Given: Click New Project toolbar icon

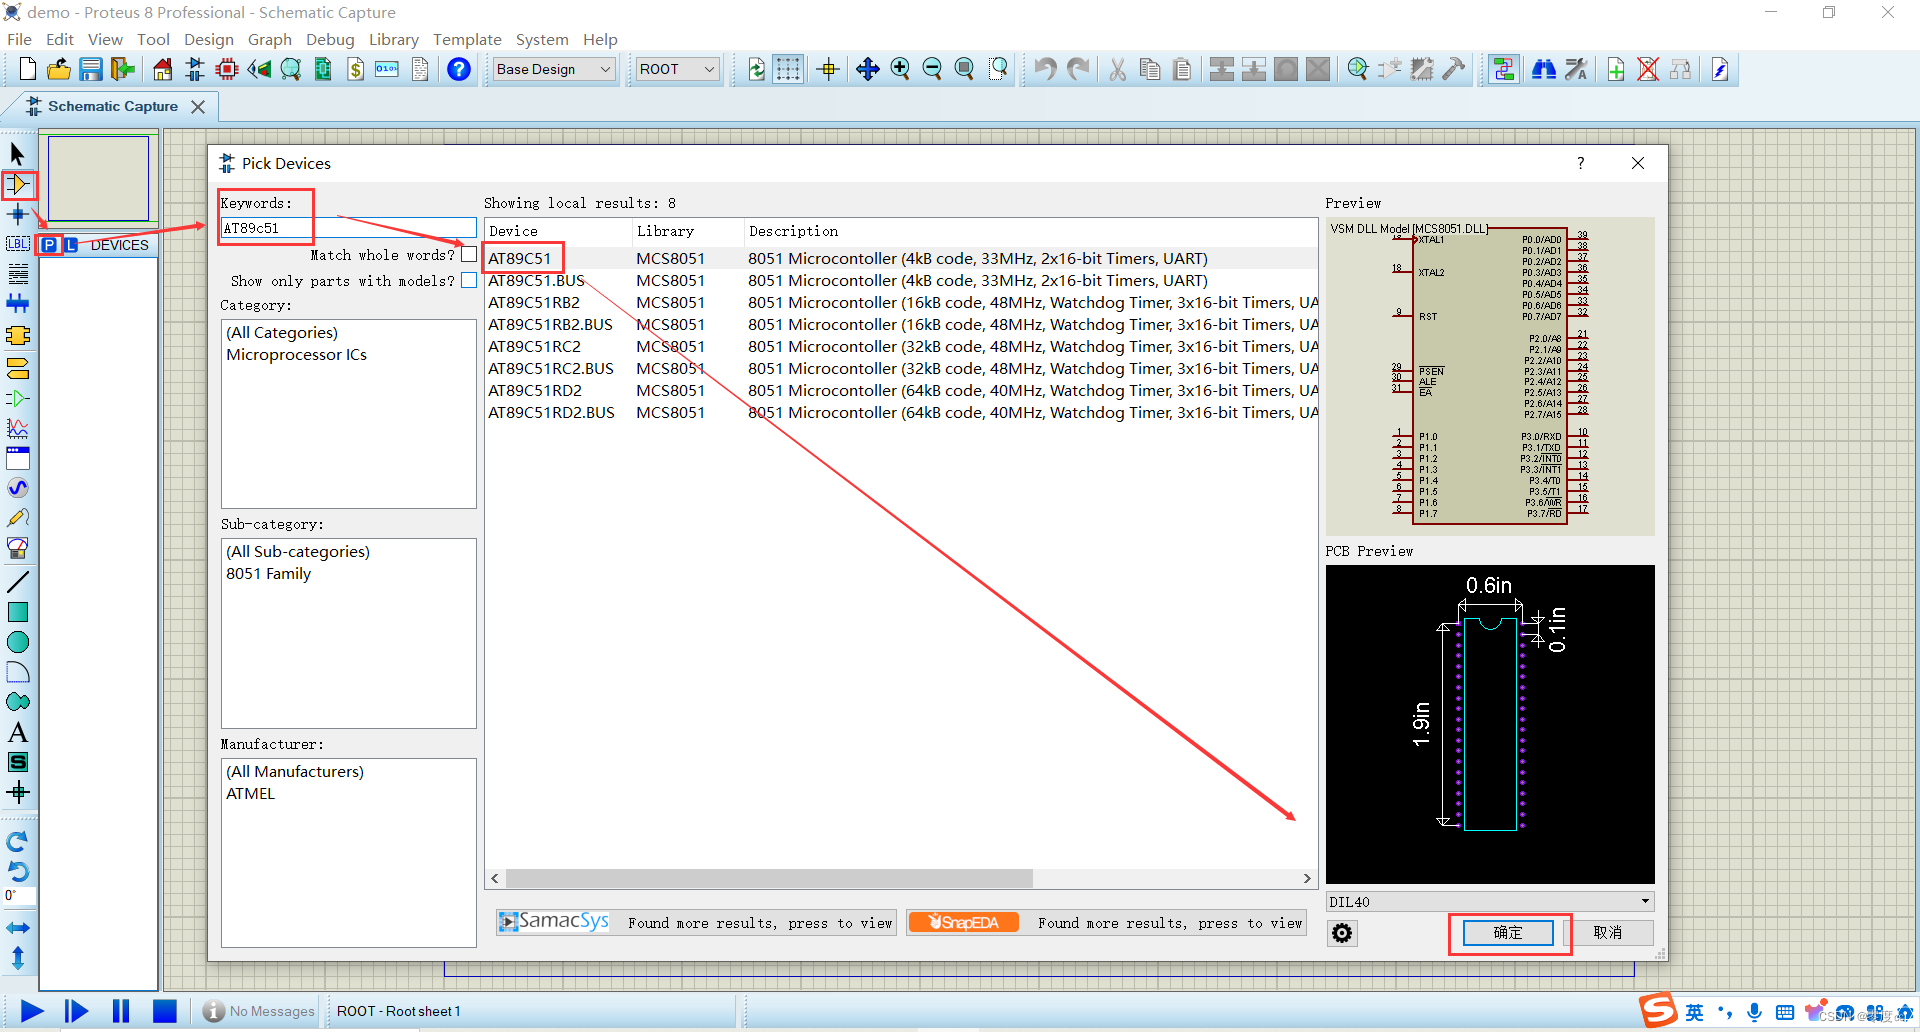Looking at the screenshot, I should 28,69.
